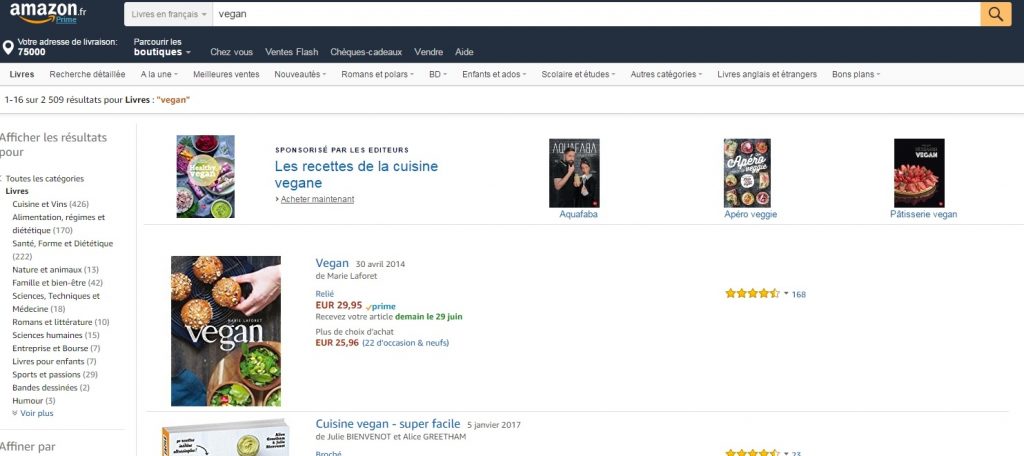Open the Marie Laforet Vegan book cover
1024x456 pixels.
coord(226,330)
